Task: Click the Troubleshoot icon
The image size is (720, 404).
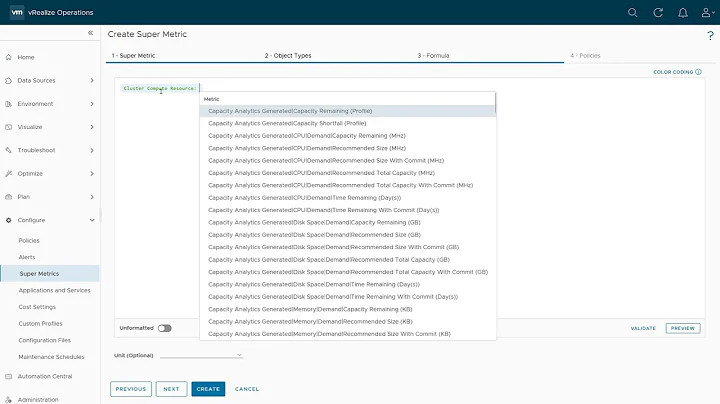Action: (8, 150)
